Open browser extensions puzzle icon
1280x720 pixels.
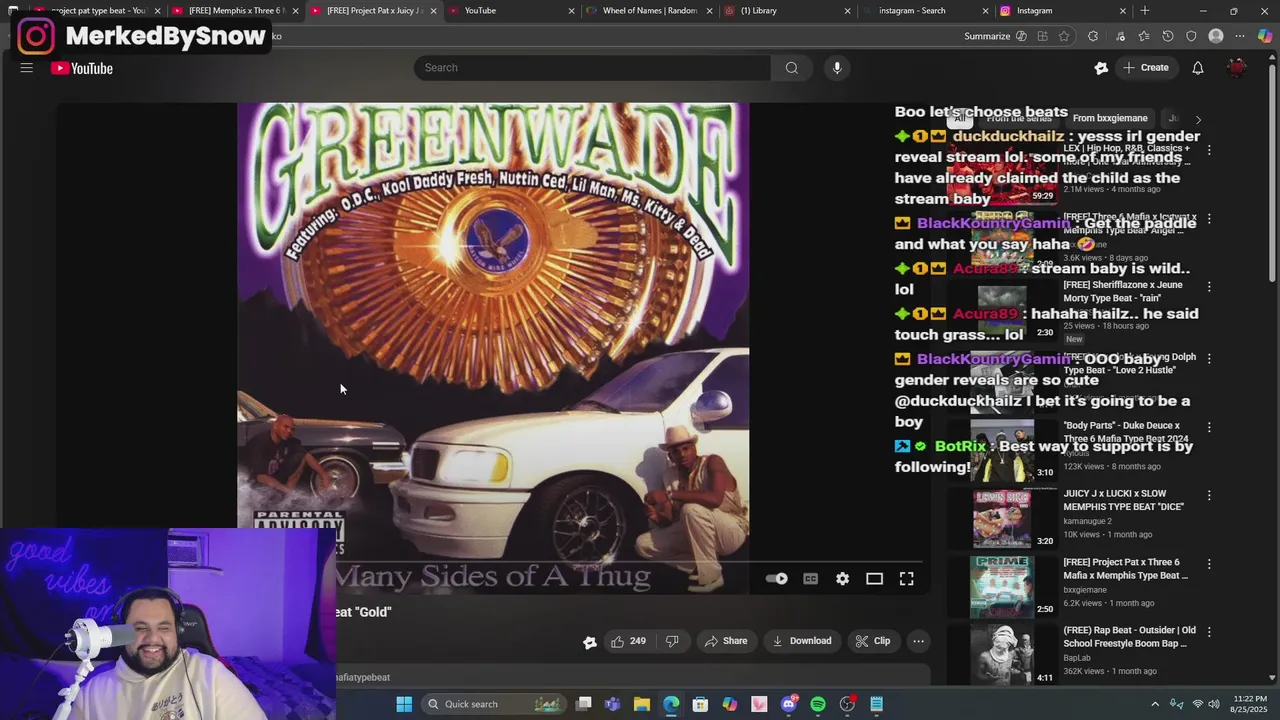tap(1093, 36)
